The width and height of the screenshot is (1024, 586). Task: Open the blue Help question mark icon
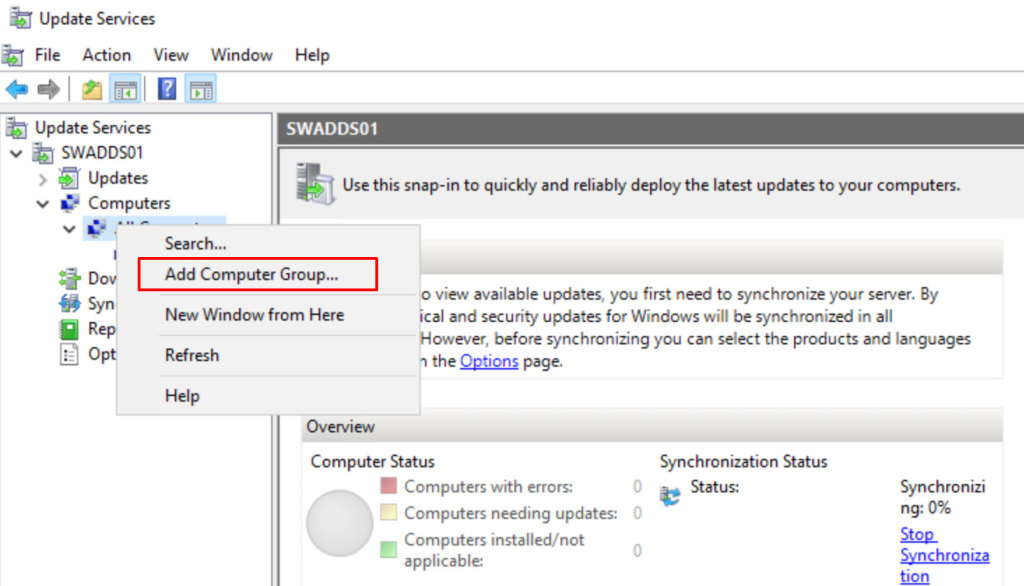click(x=167, y=89)
